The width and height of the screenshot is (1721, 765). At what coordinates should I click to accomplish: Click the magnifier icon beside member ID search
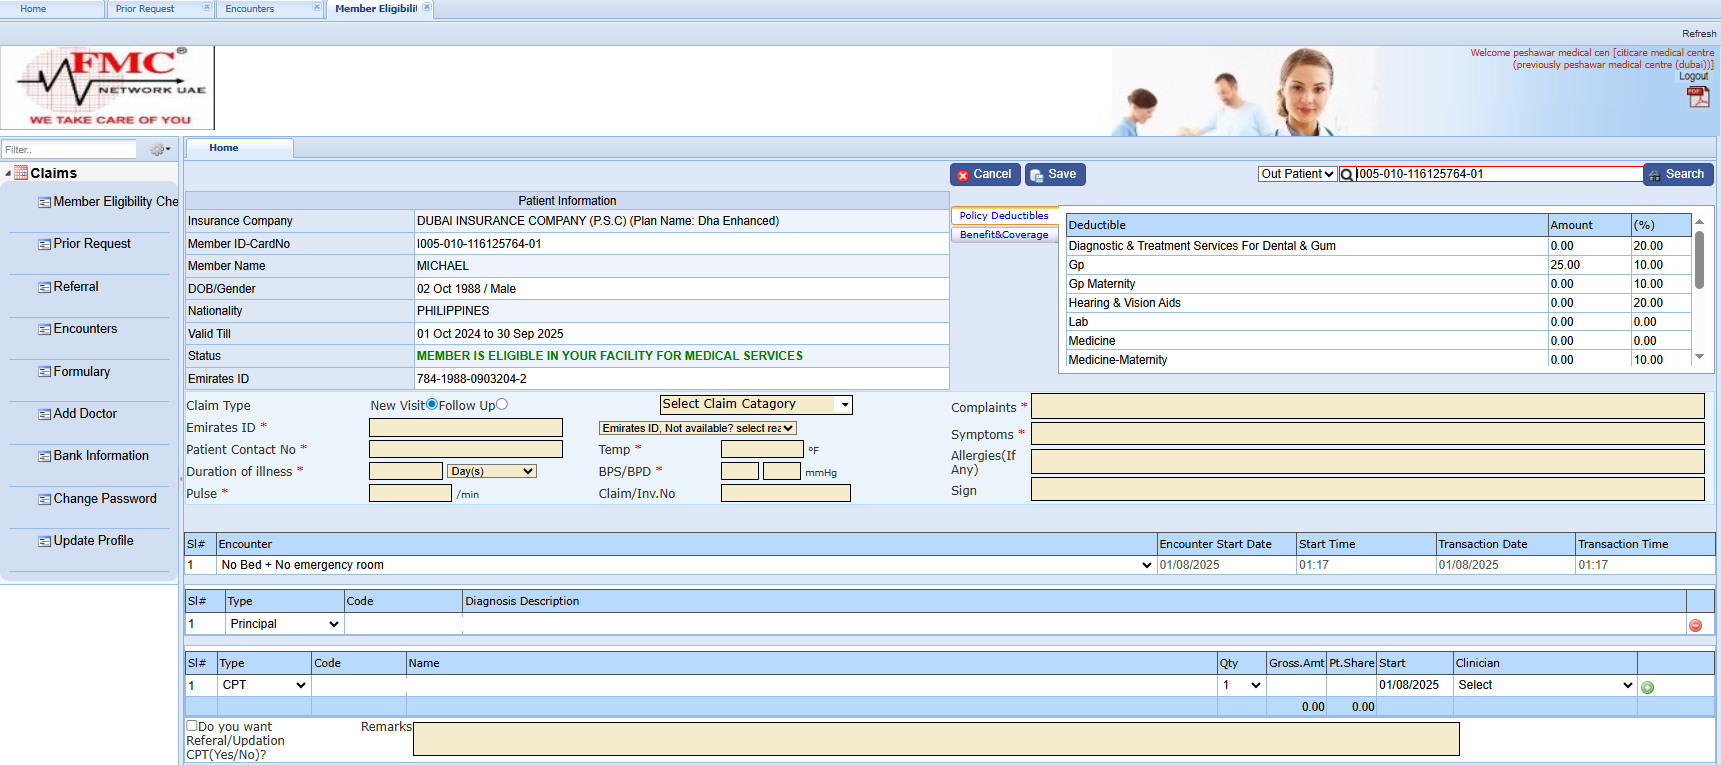point(1347,175)
